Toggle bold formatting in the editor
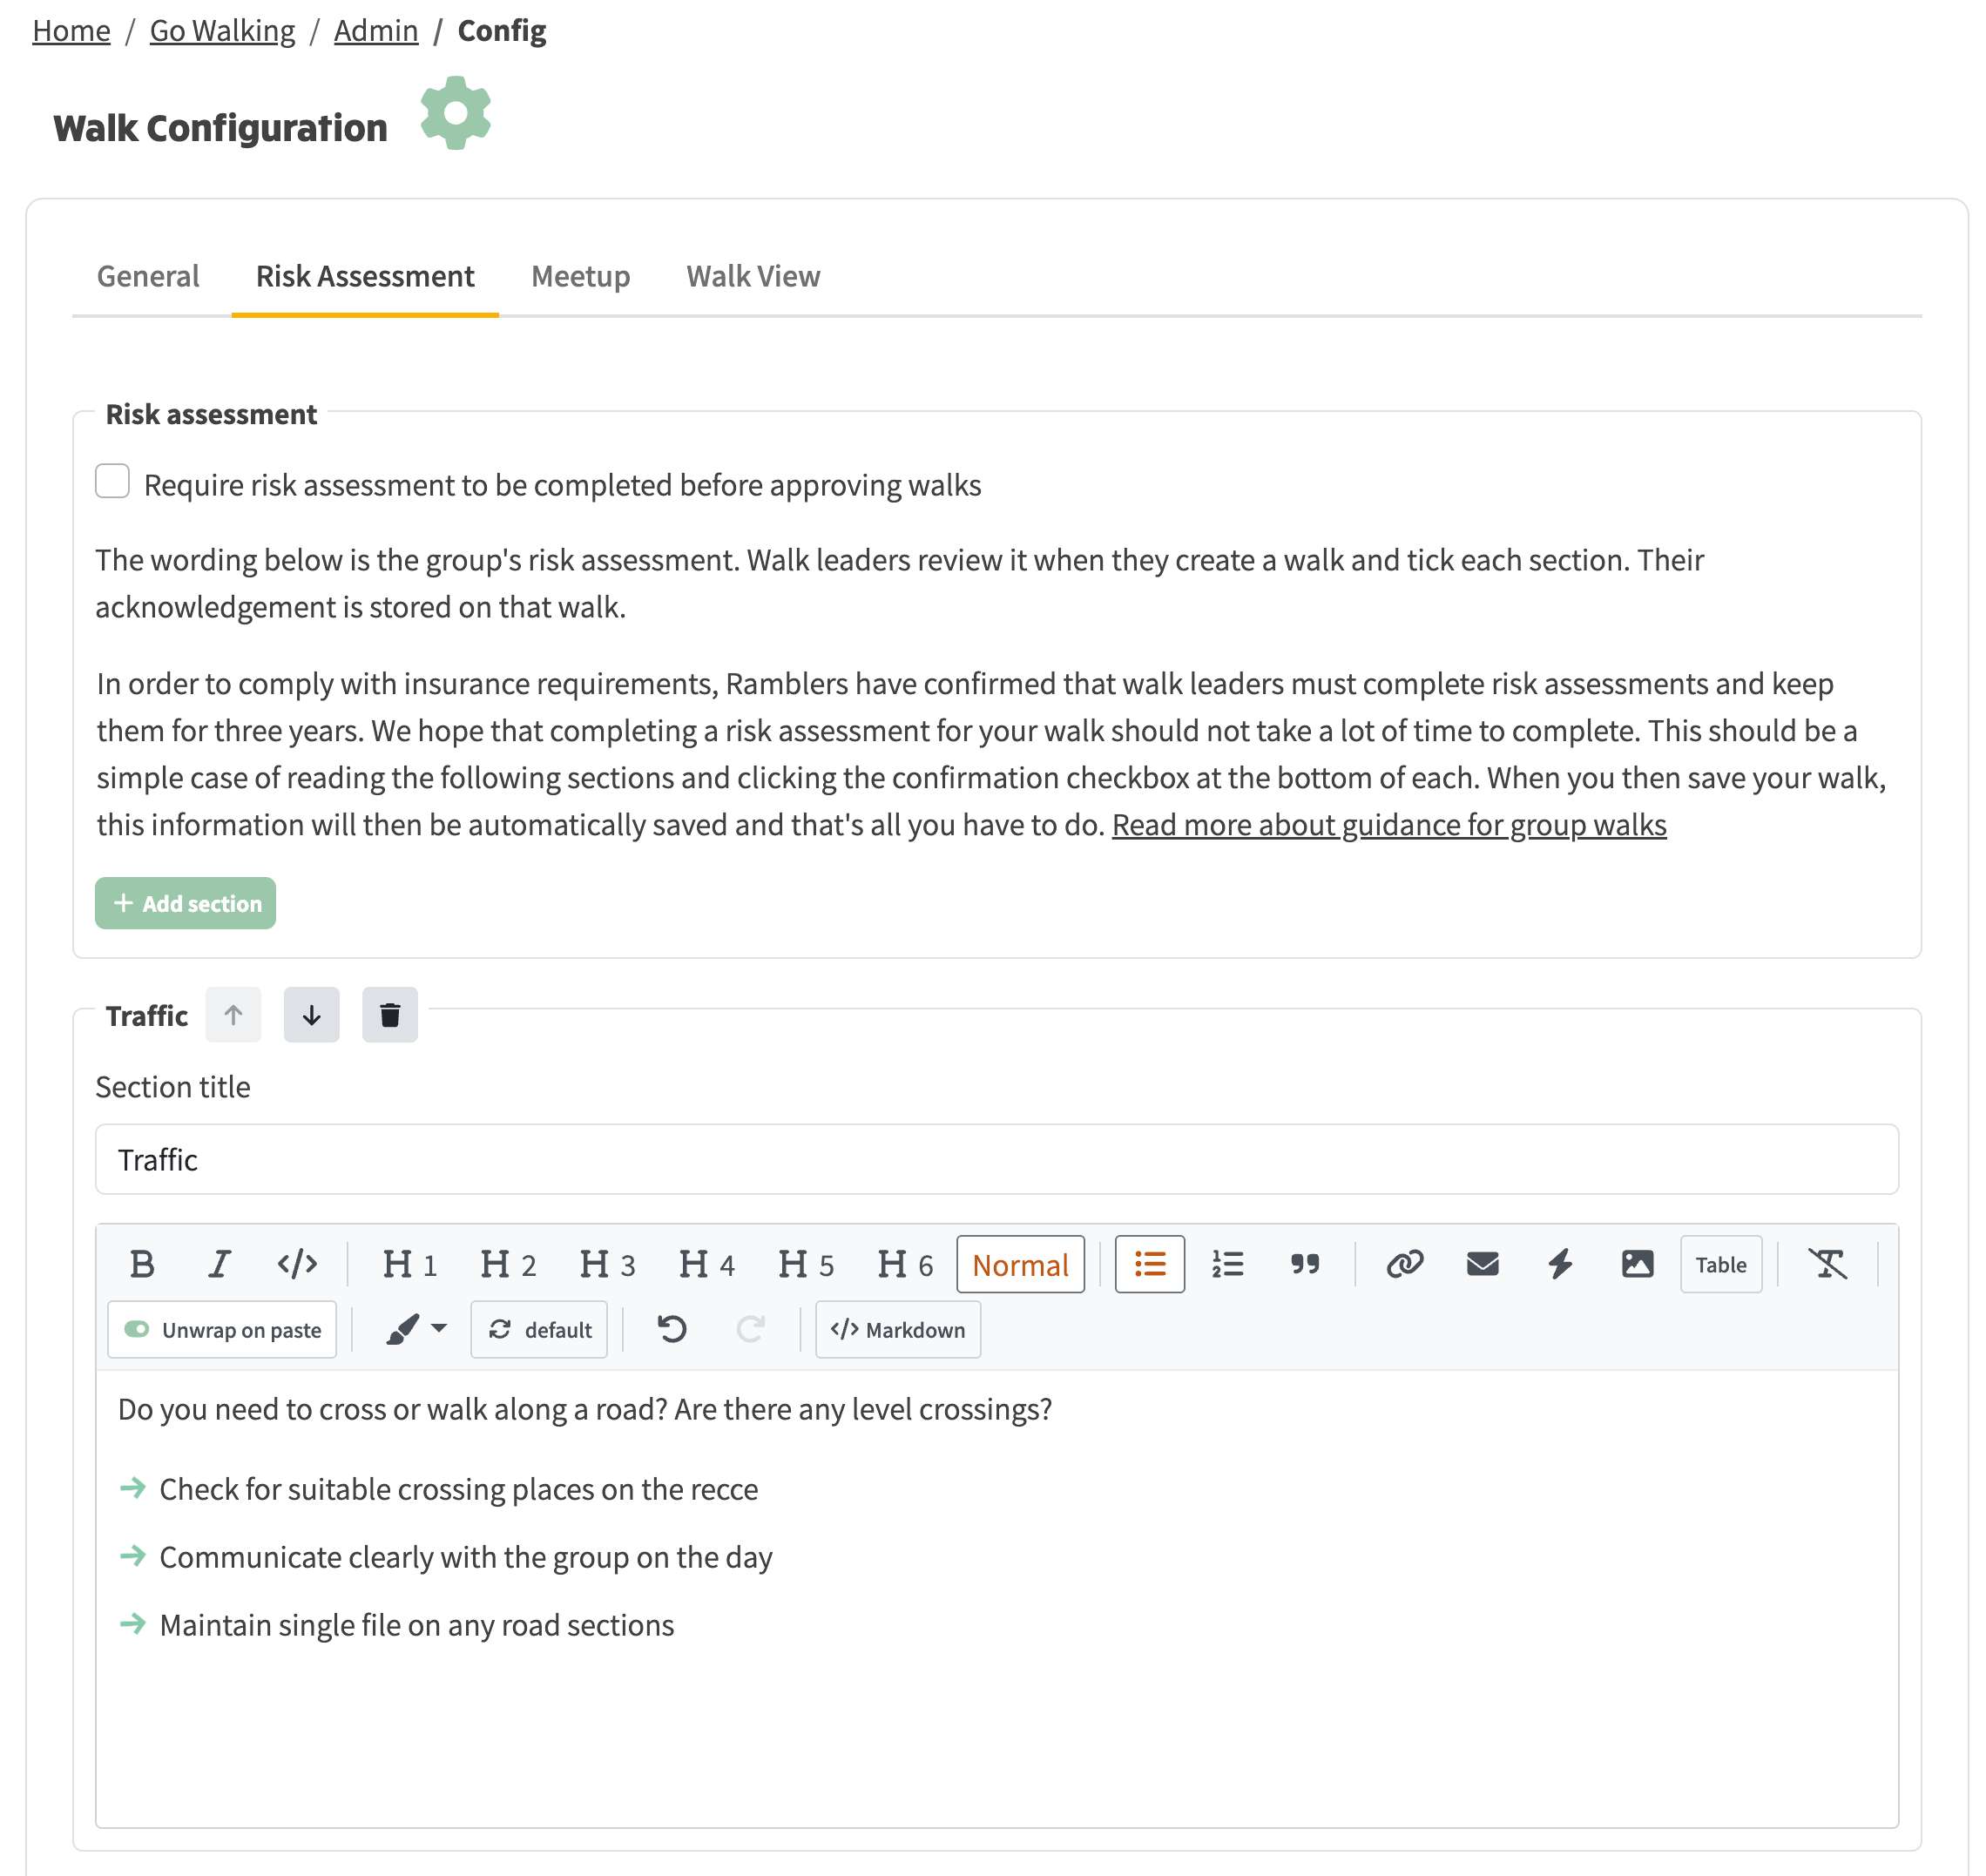This screenshot has width=1986, height=1876. click(142, 1264)
